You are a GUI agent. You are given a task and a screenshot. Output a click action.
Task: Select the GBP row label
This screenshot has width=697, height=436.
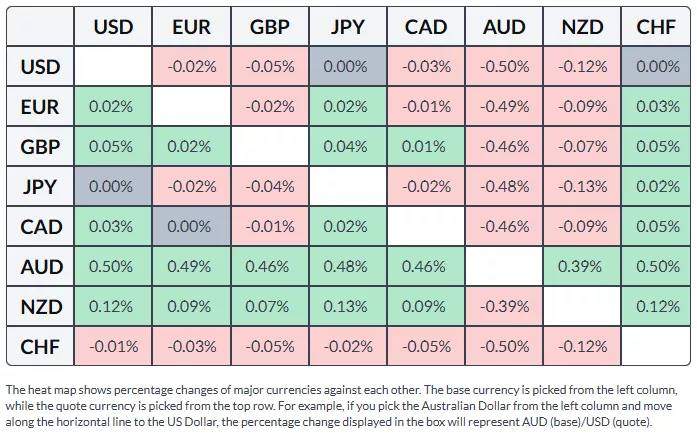click(41, 147)
